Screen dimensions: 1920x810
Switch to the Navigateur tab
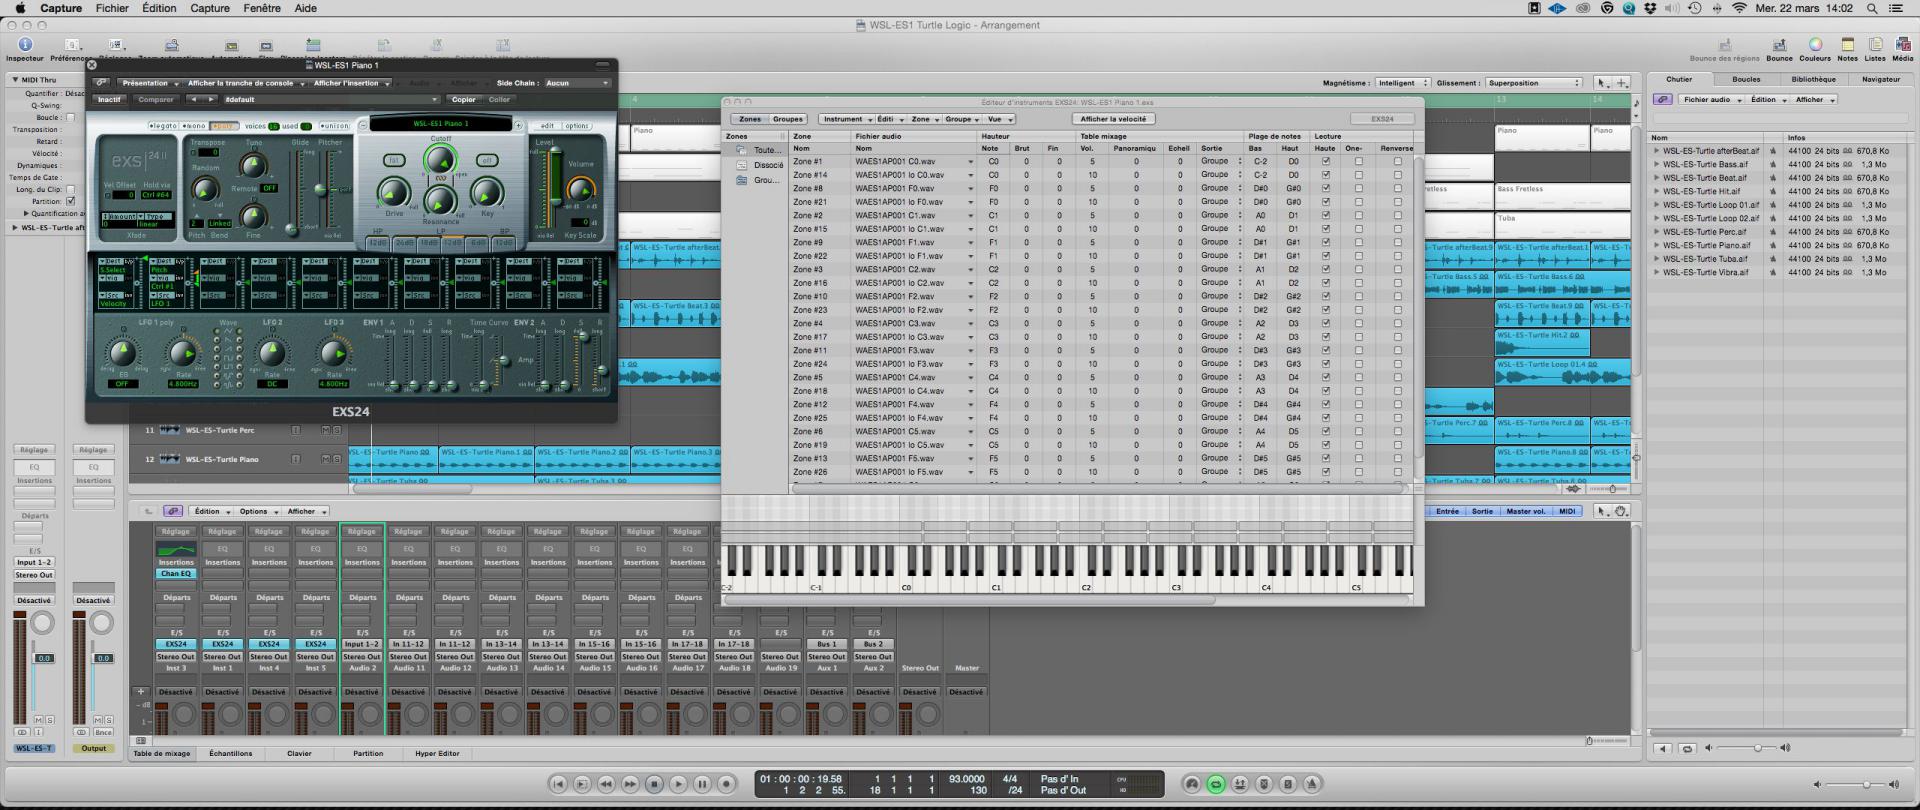(x=1880, y=79)
